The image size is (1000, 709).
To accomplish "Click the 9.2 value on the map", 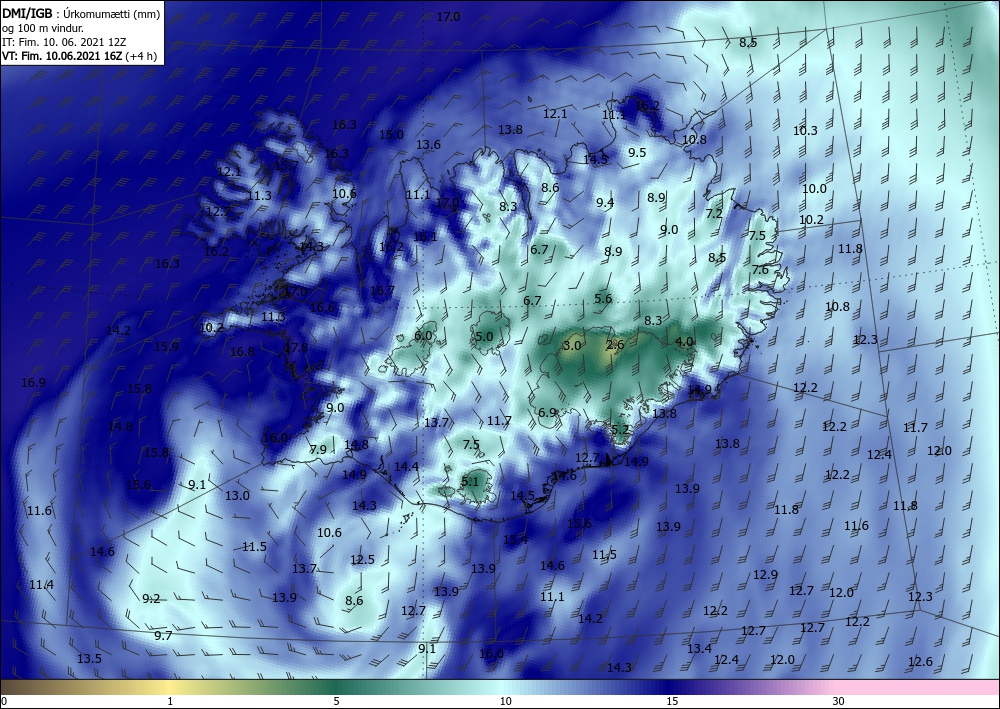I will (151, 599).
